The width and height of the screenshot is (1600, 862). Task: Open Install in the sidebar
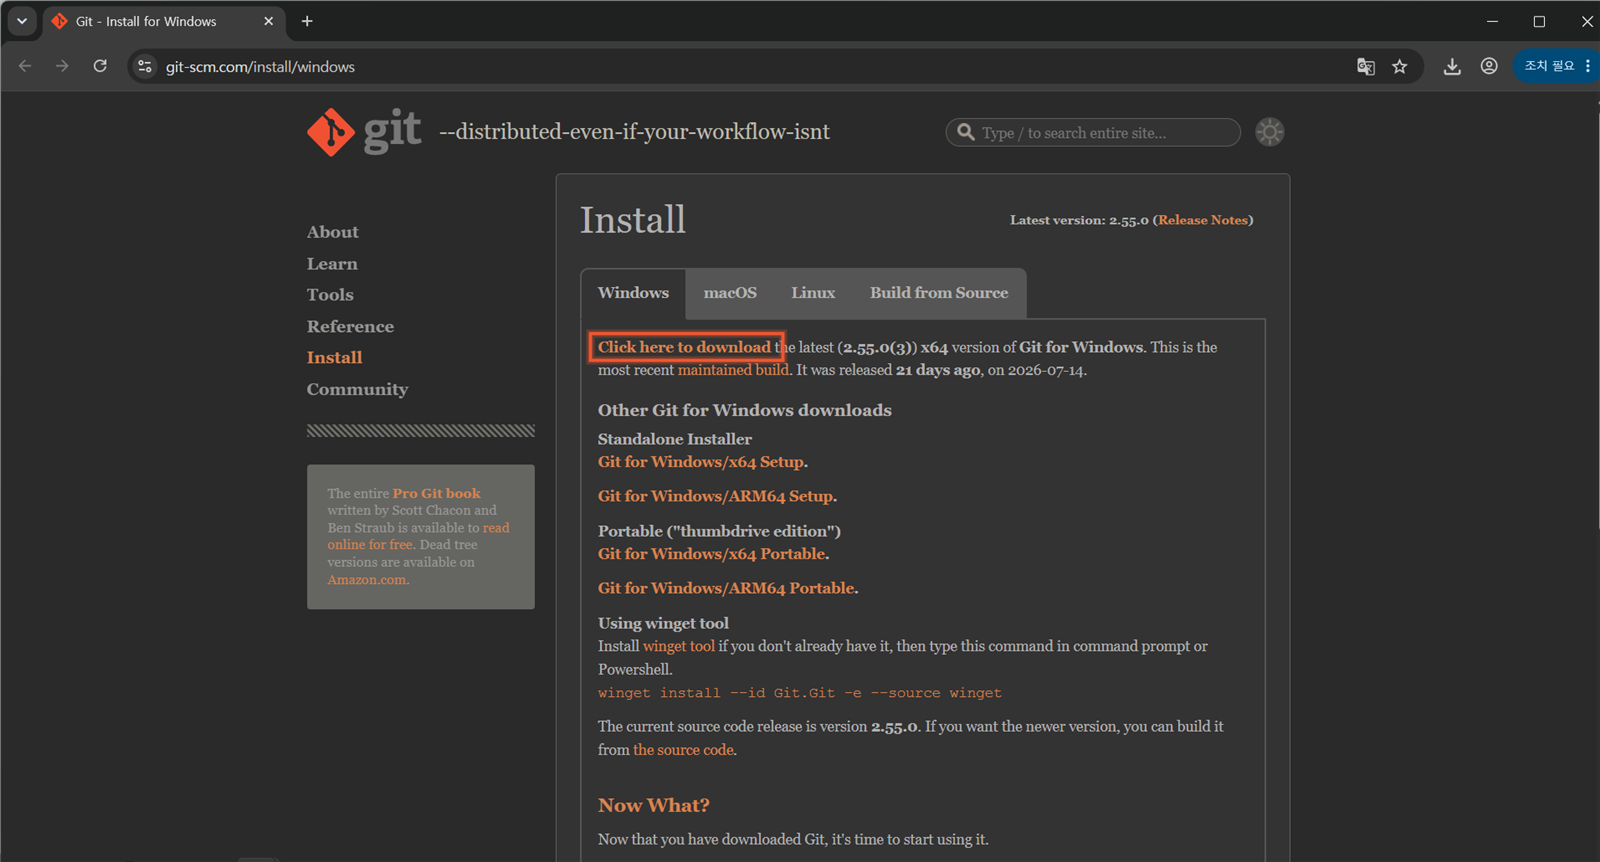click(335, 358)
